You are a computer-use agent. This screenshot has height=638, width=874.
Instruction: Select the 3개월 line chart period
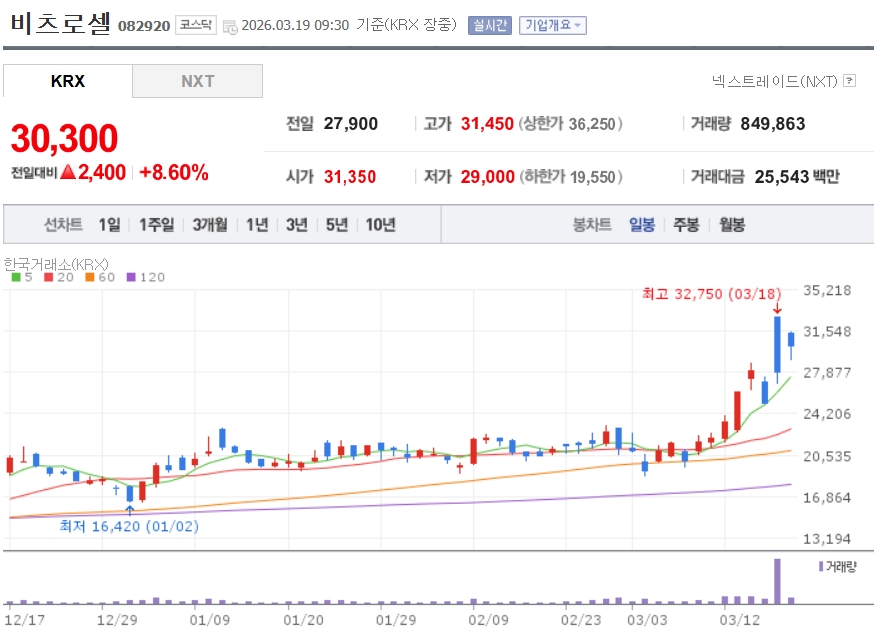coord(210,225)
